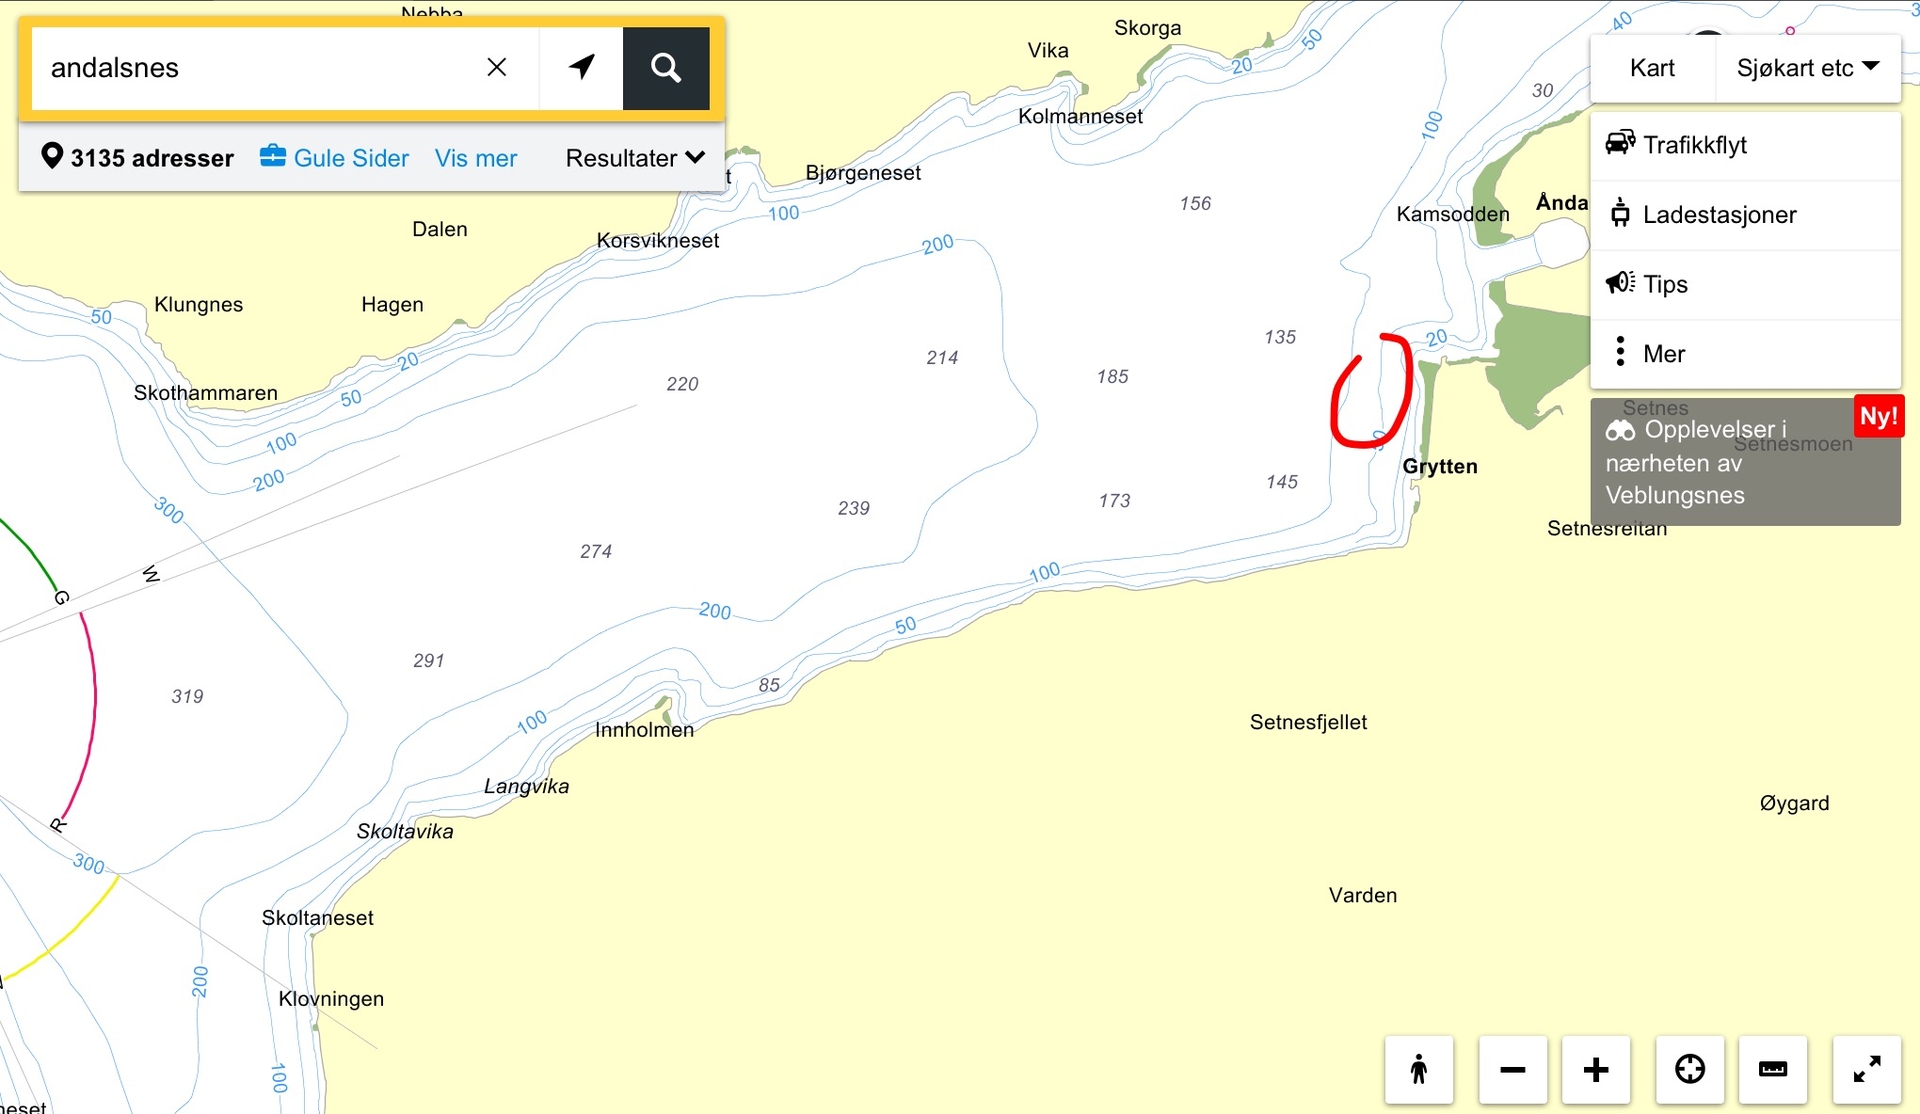Viewport: 1920px width, 1114px height.
Task: Click the binoculars icon in Opplevelser
Action: point(1620,431)
